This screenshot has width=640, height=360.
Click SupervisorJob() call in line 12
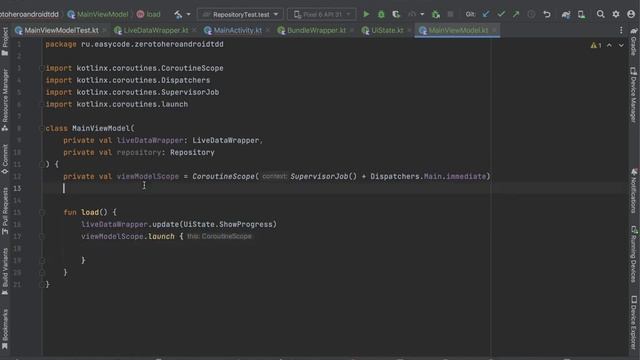[323, 176]
